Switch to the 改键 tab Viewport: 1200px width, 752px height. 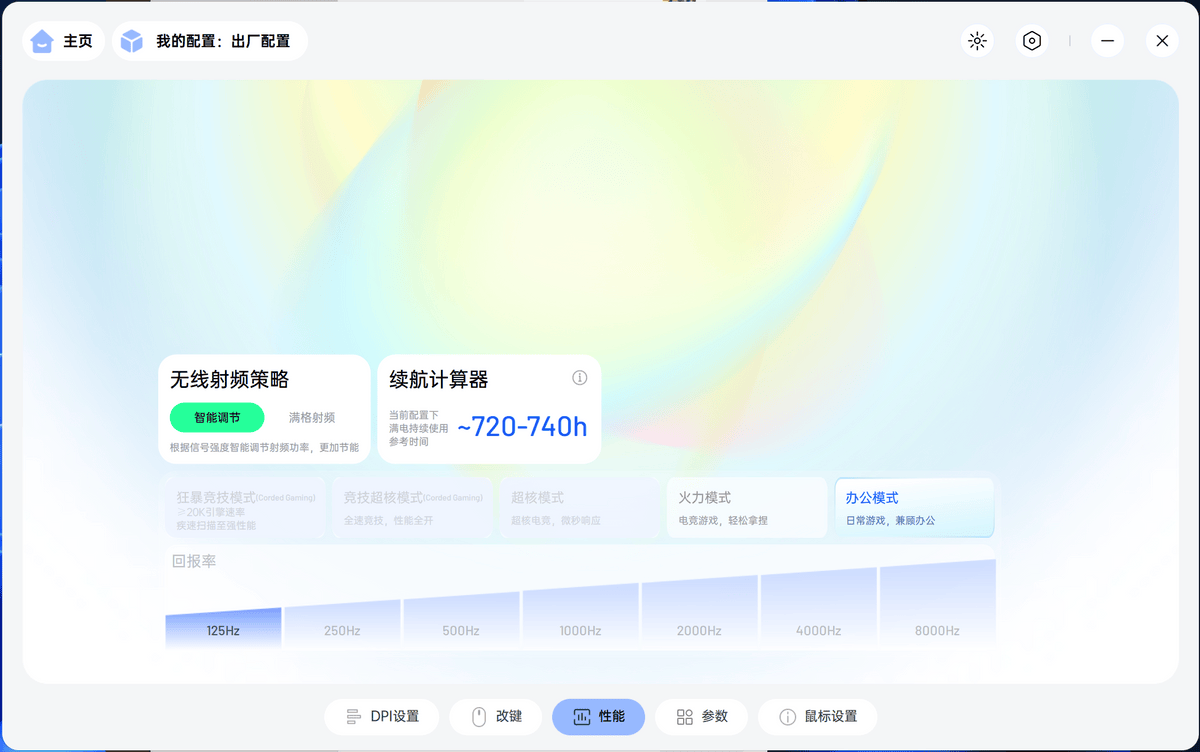496,717
